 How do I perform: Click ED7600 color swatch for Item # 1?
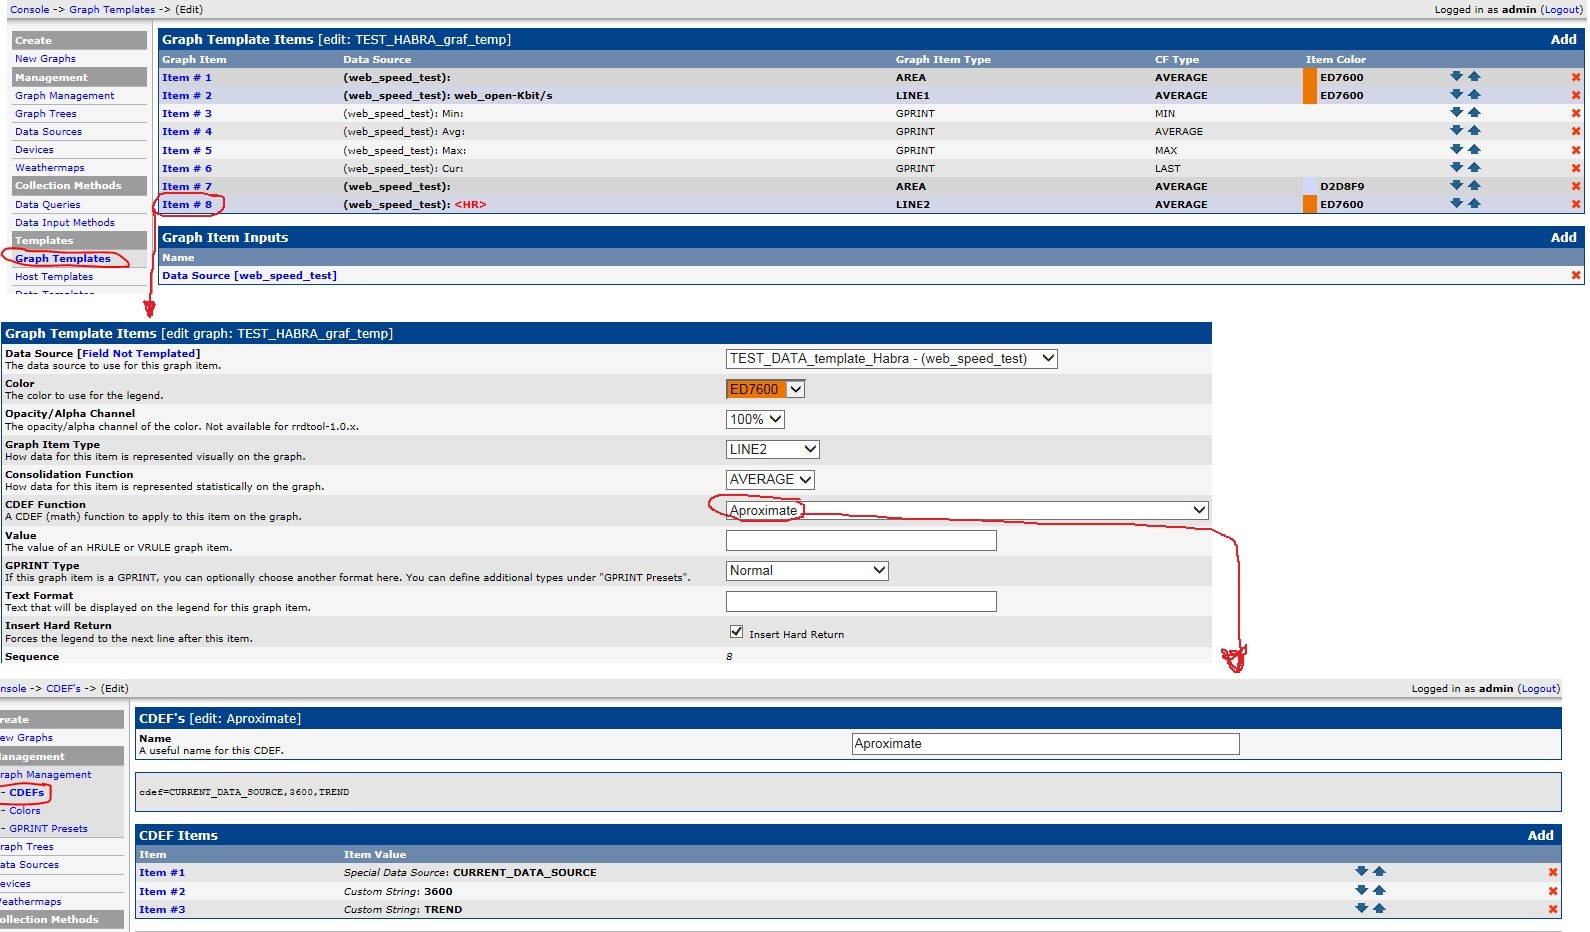pos(1309,77)
